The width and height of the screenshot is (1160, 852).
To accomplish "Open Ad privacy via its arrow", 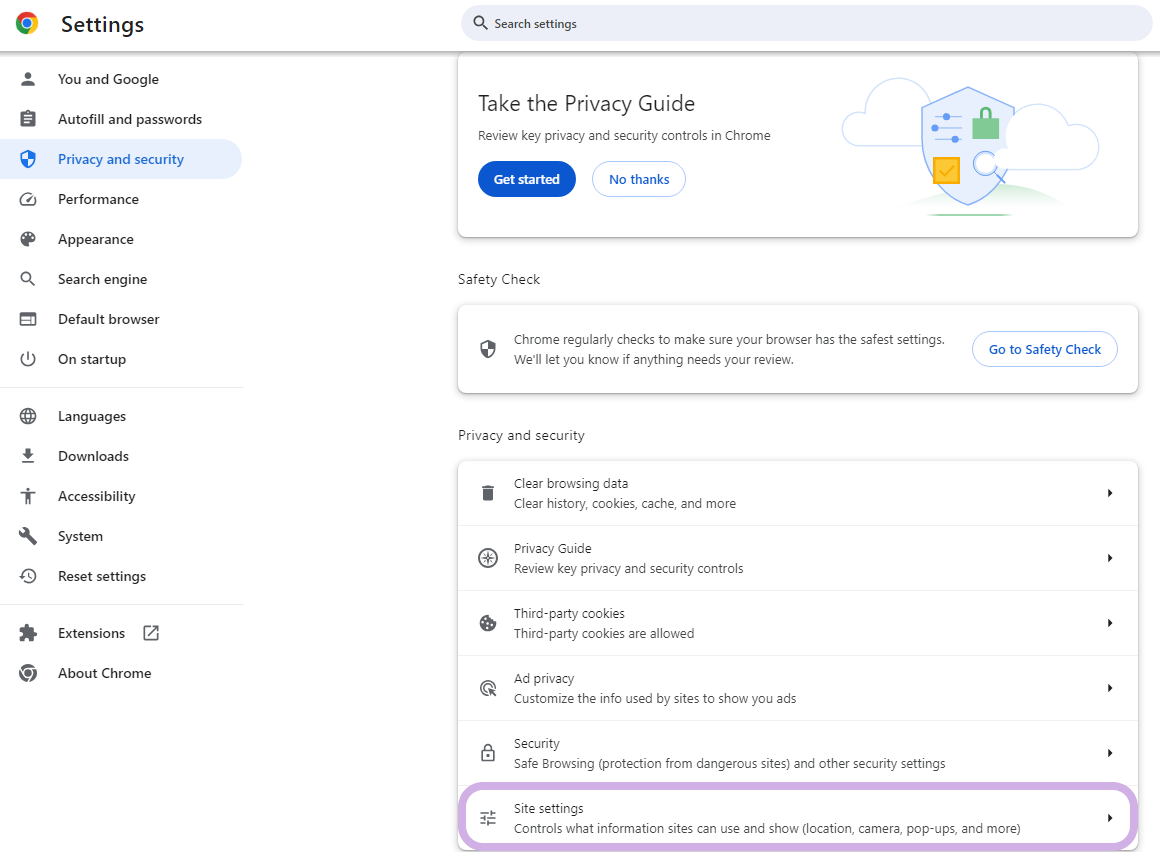I will click(1110, 689).
